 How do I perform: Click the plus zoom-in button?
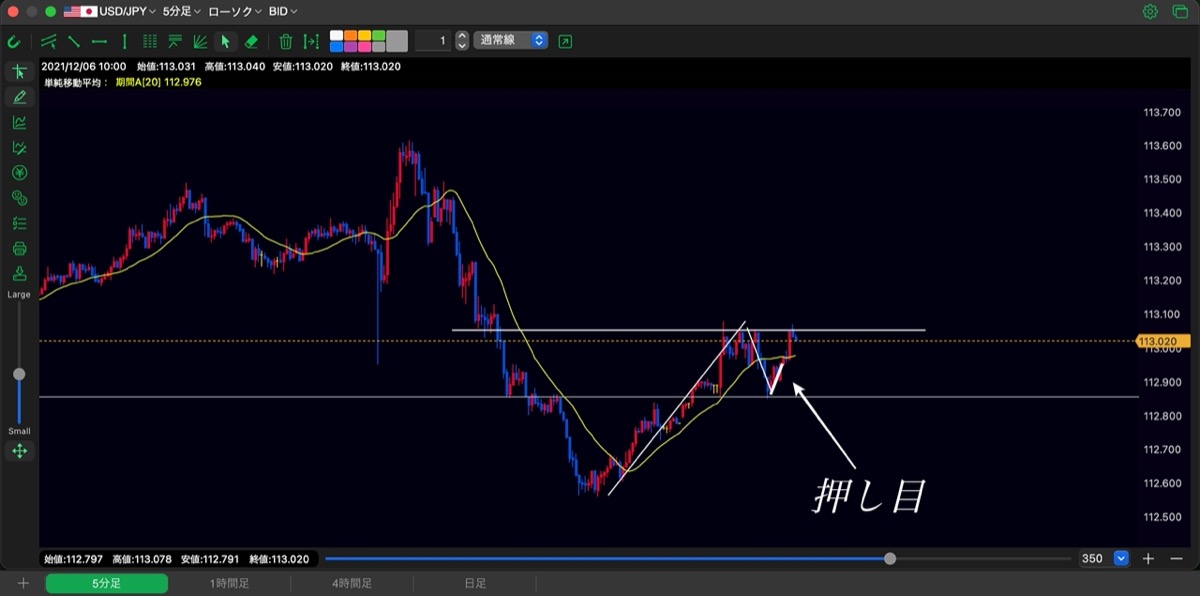pos(1149,559)
